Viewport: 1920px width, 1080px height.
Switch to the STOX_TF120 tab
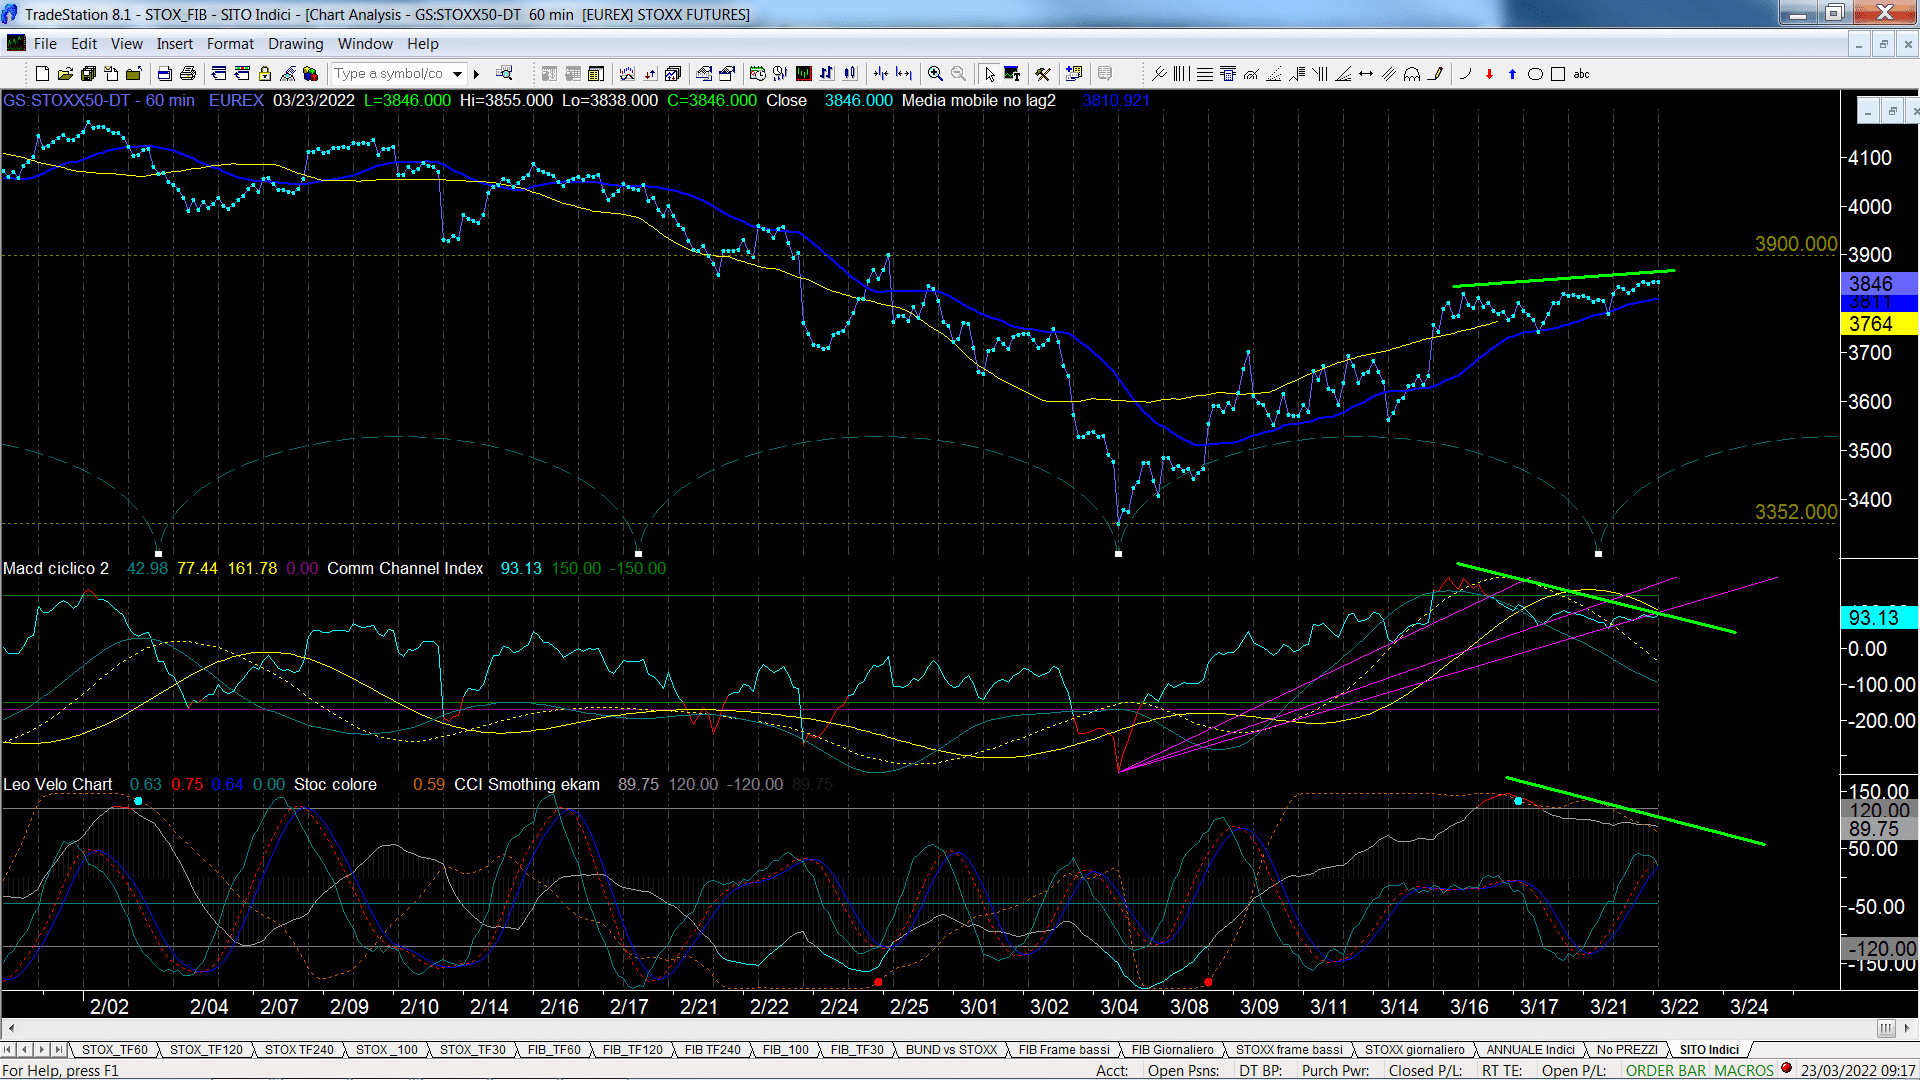coord(206,1049)
